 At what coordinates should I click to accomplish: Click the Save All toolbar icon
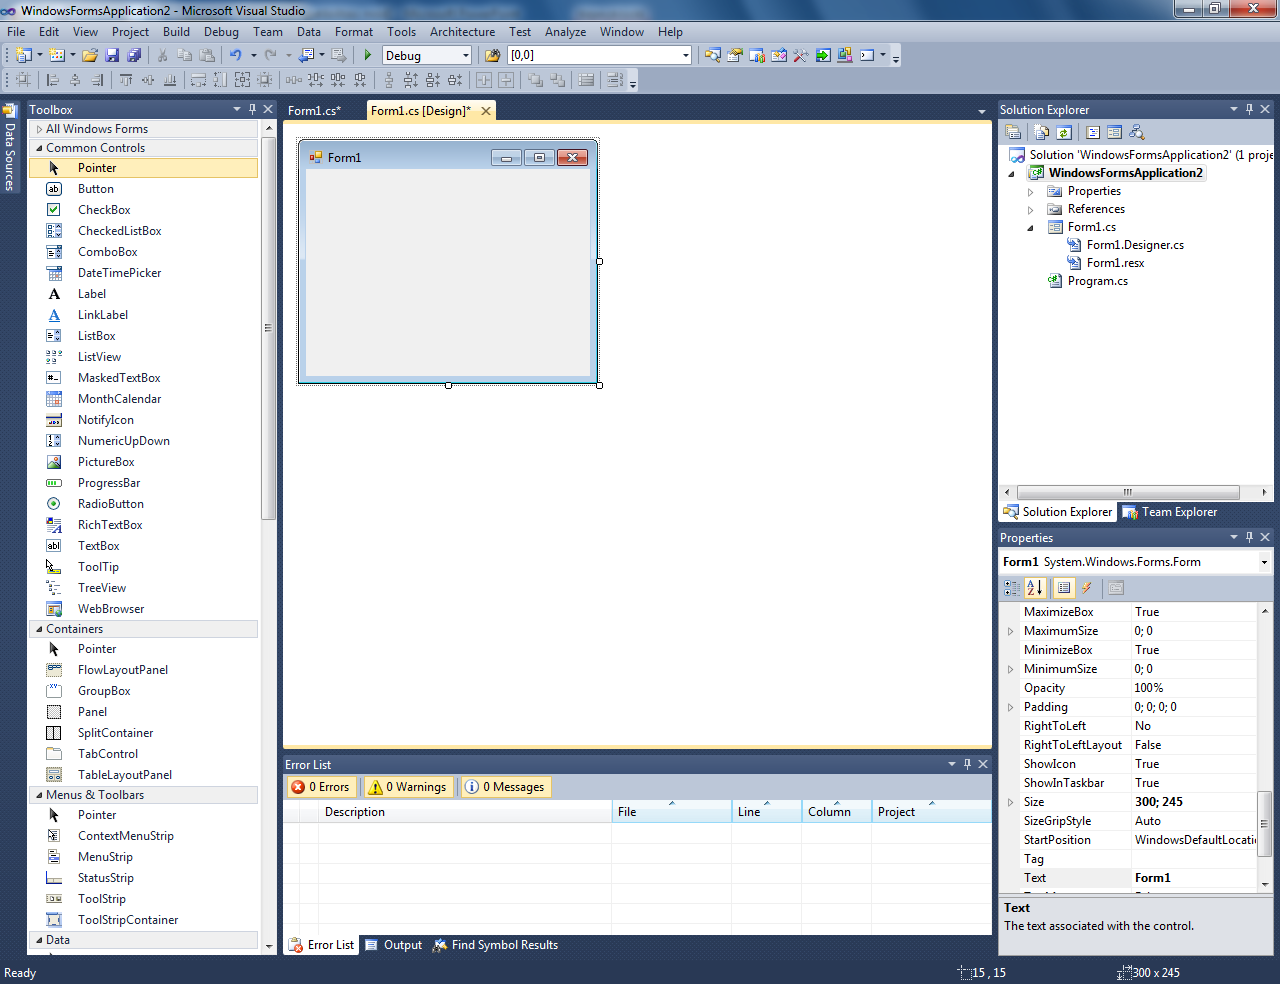[x=134, y=55]
